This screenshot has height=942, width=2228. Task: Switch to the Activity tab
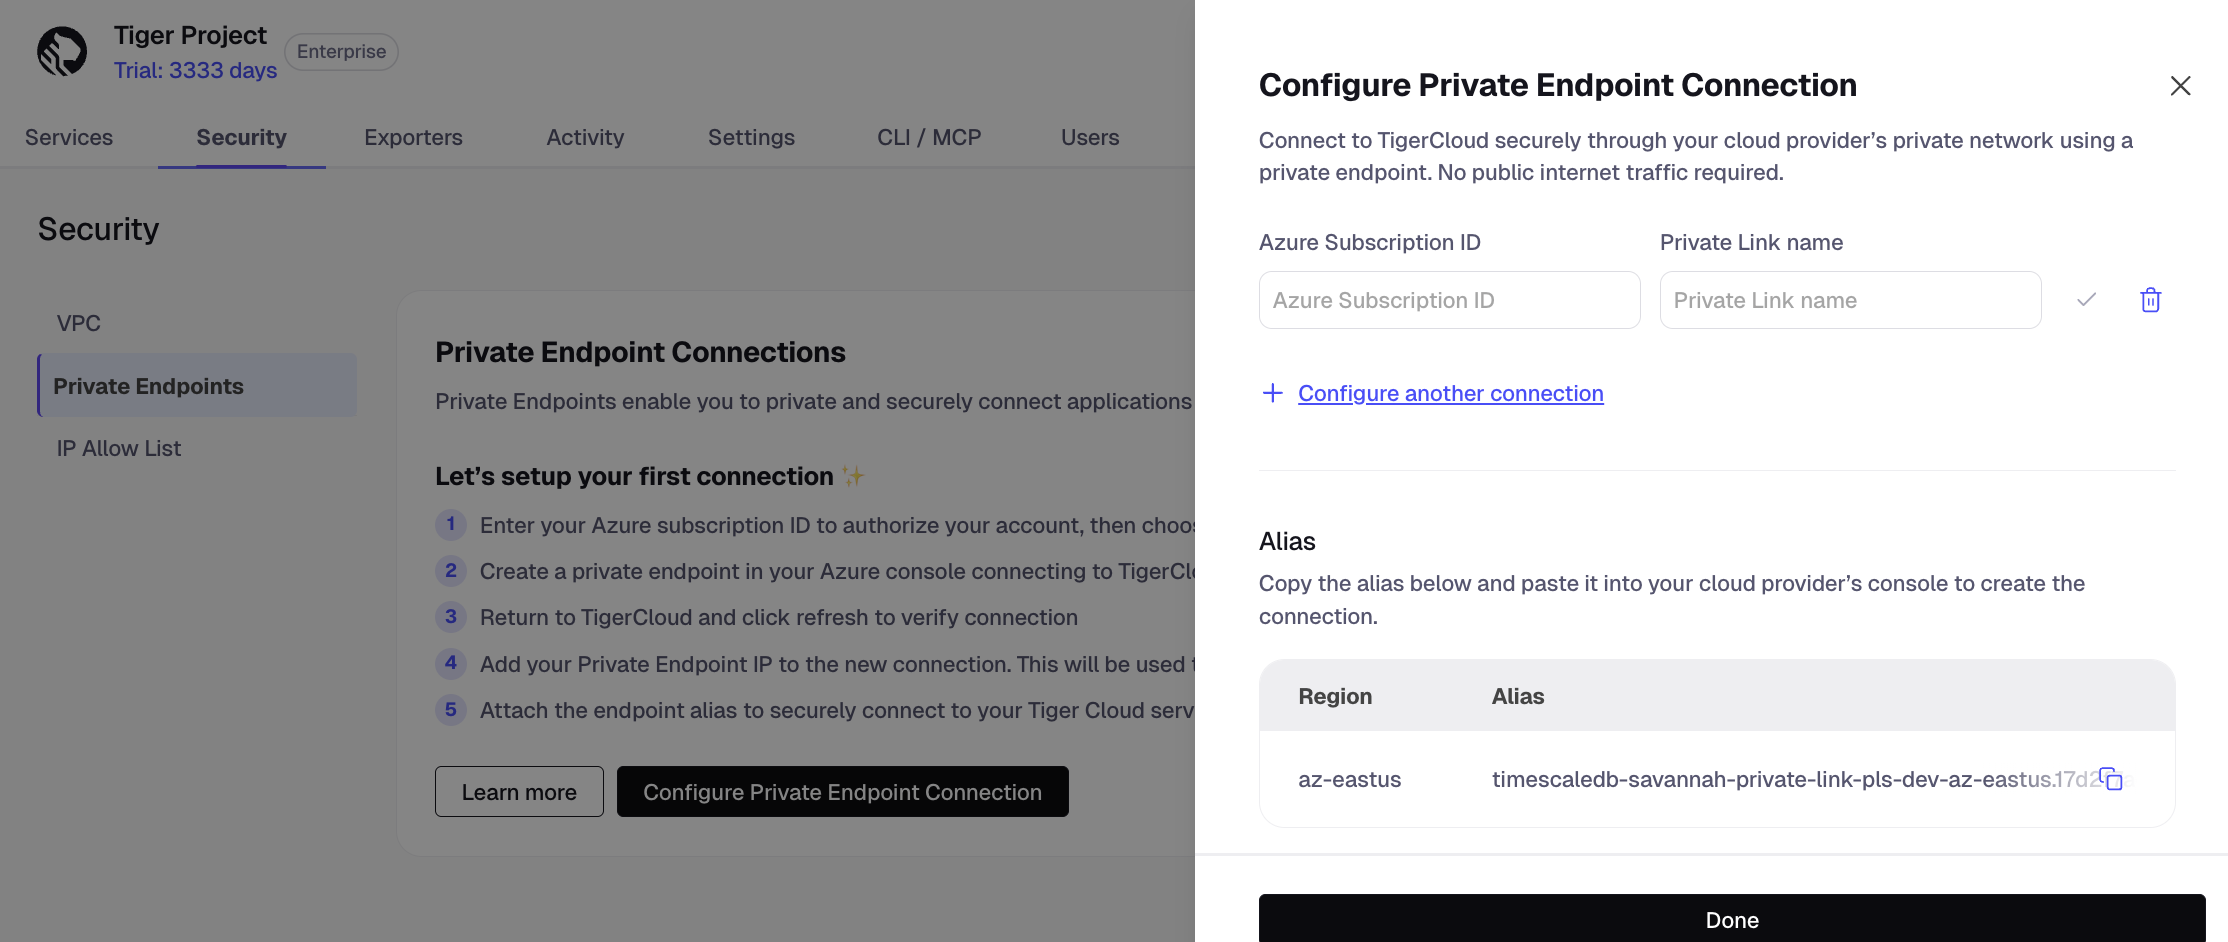tap(585, 137)
